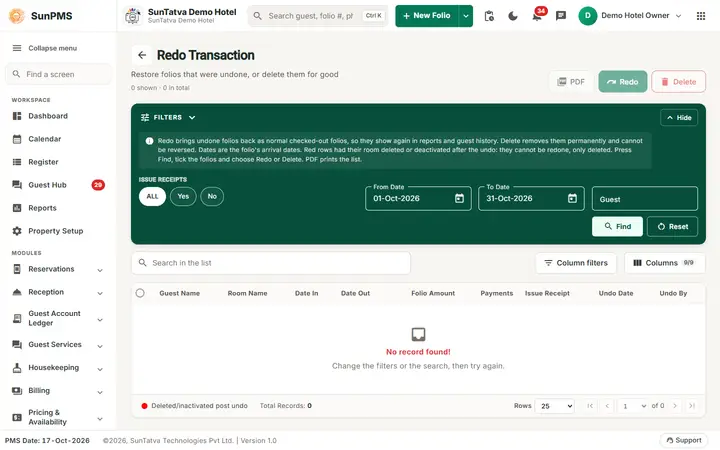Click the Dashboard sidebar icon

pos(17,116)
